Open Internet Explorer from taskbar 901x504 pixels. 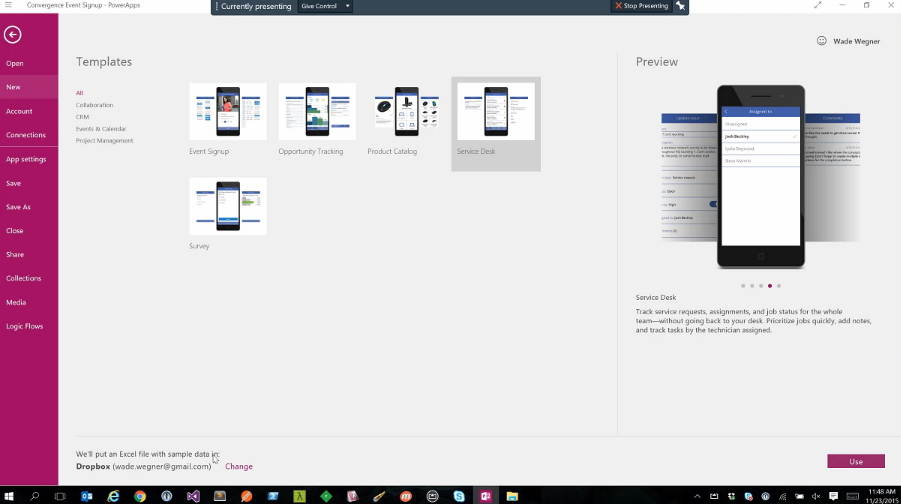pyautogui.click(x=113, y=496)
